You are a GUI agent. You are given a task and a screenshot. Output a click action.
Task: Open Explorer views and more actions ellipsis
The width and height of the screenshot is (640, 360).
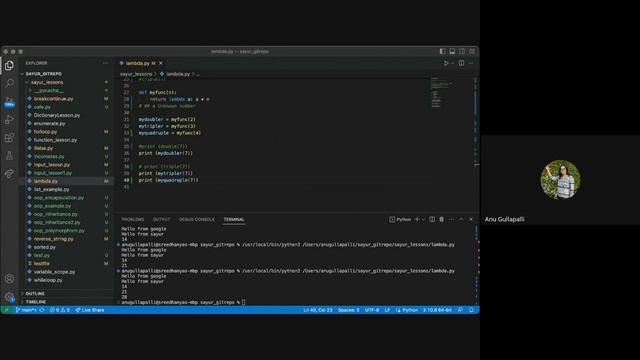[106, 63]
